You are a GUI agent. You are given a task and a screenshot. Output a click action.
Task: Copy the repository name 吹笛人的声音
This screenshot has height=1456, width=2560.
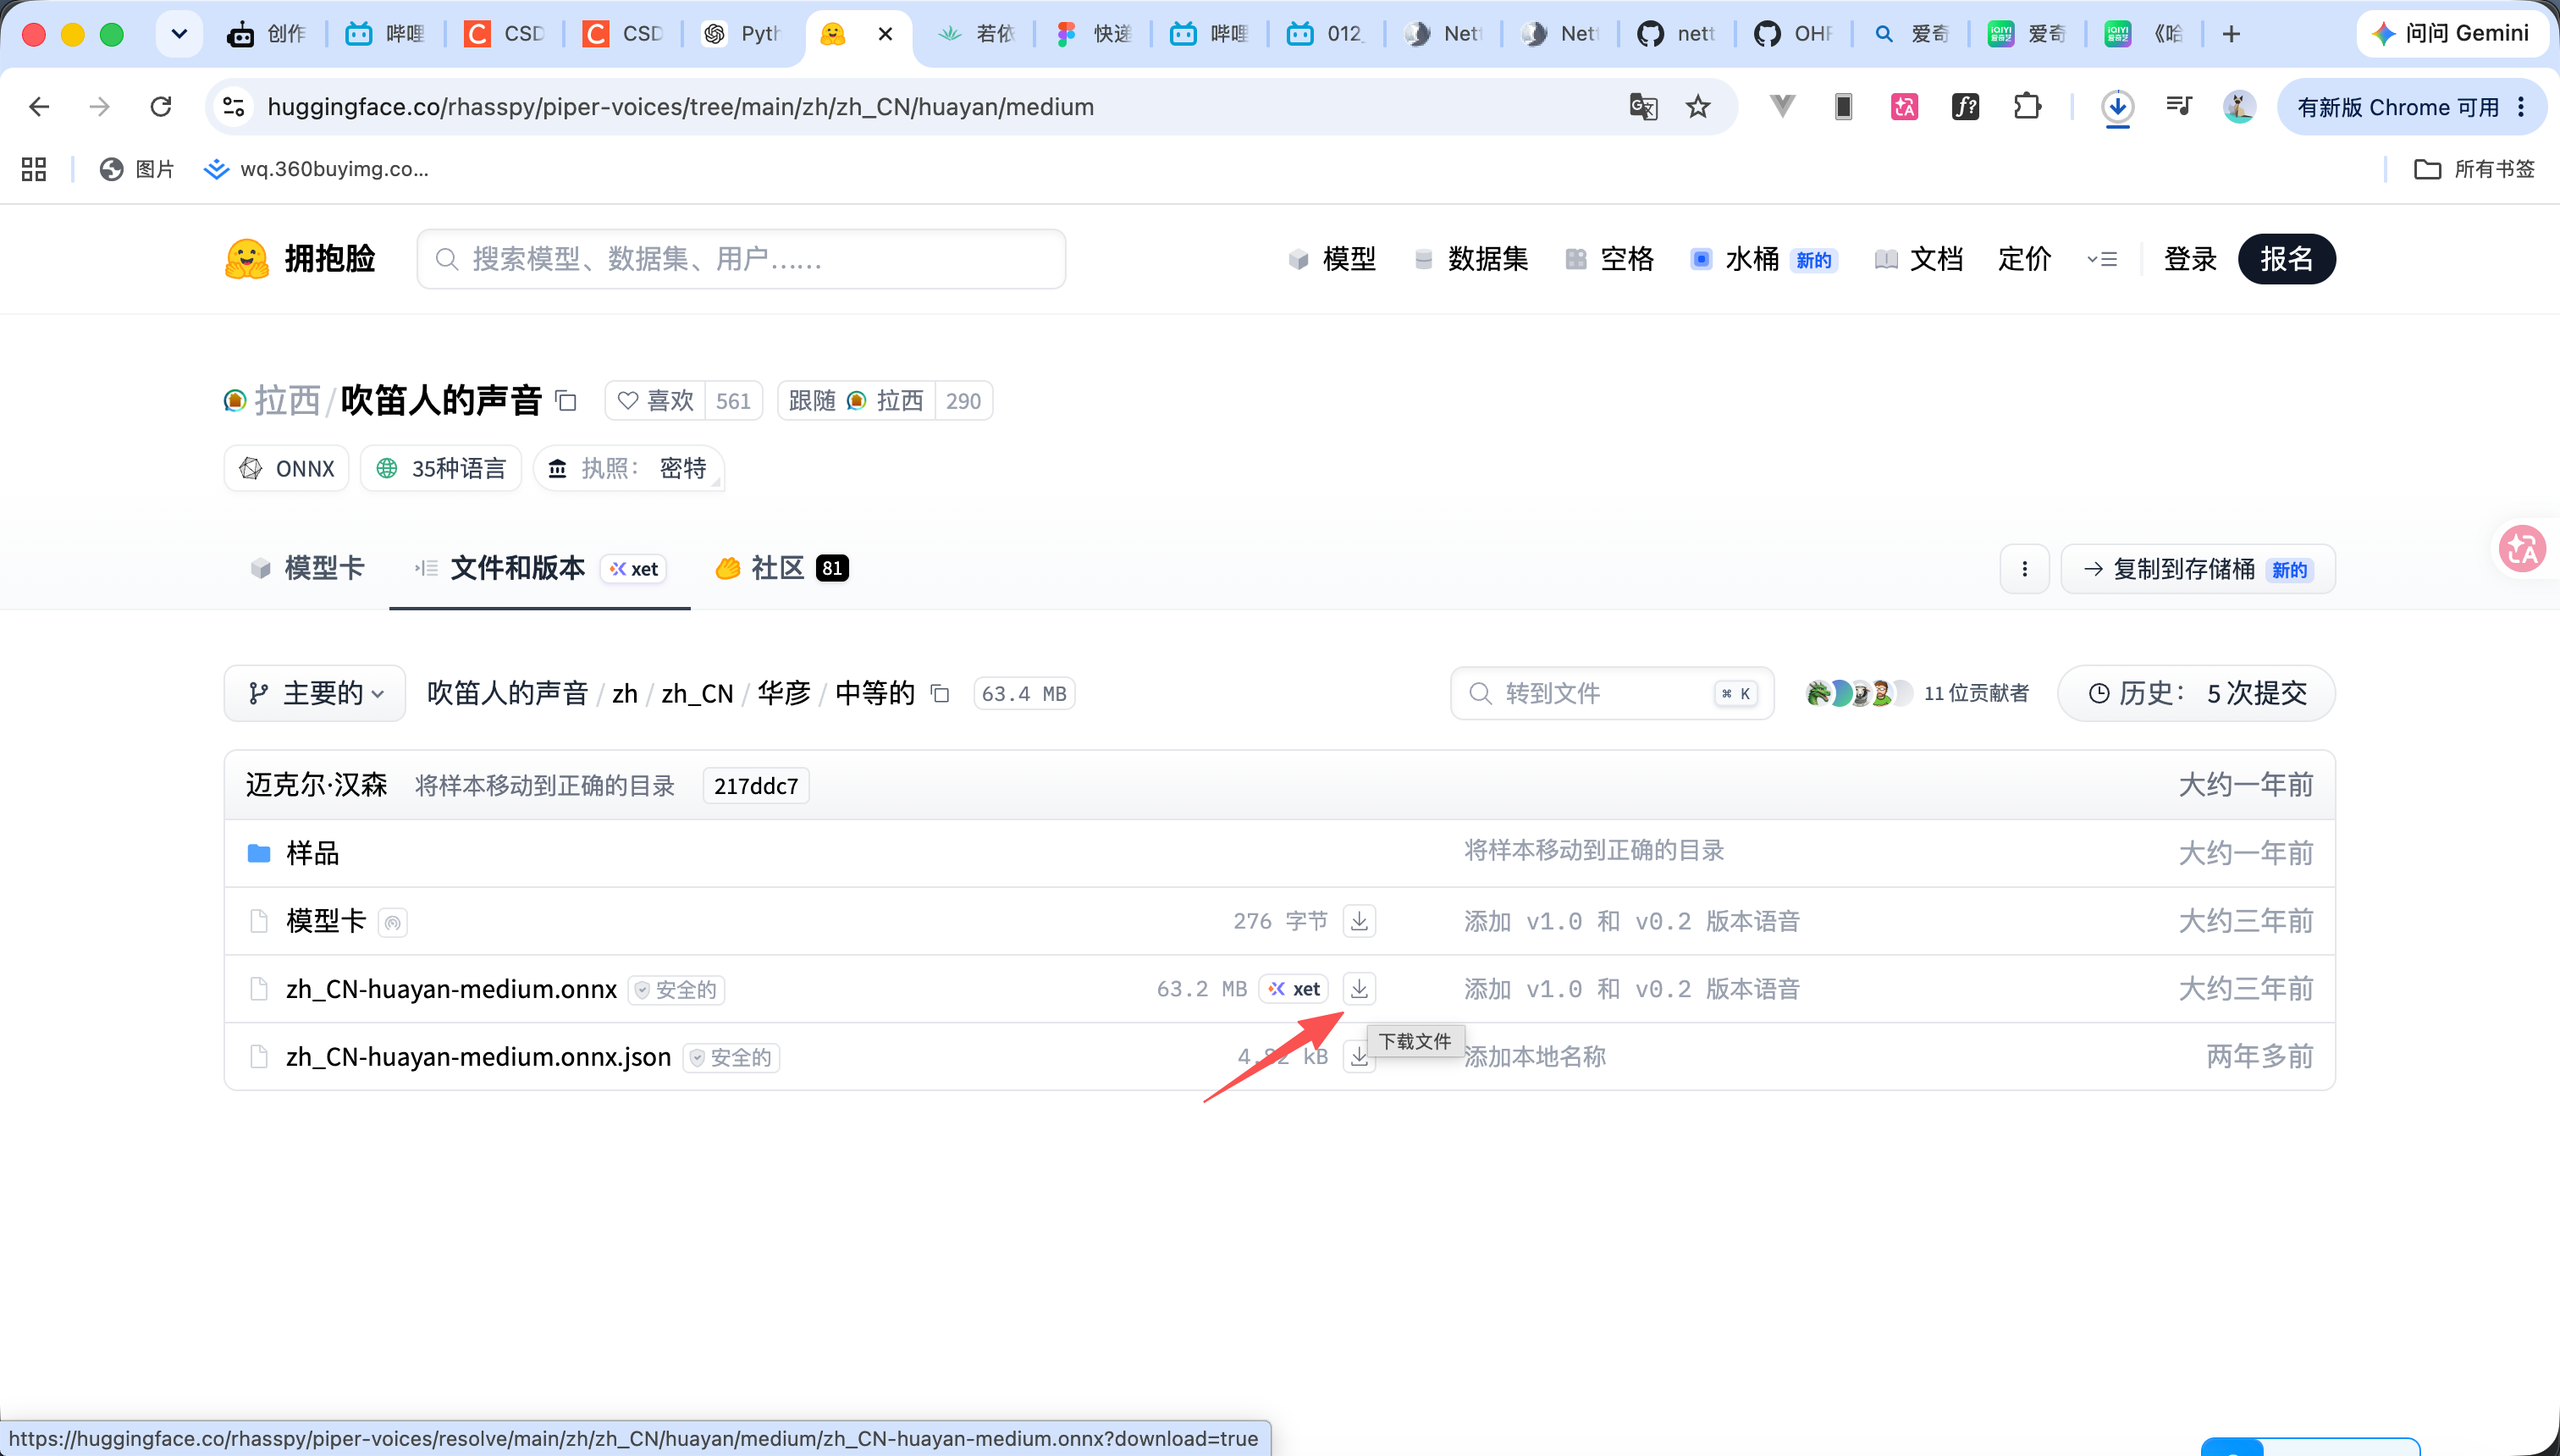566,401
